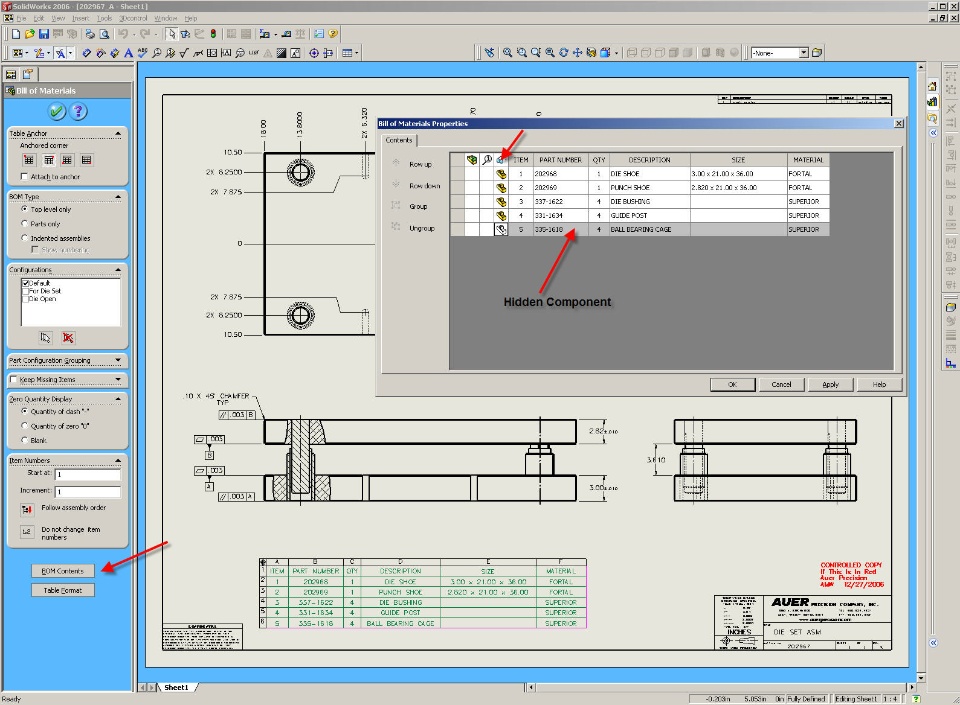This screenshot has height=705, width=960.
Task: Click the Note annotation tool (letter A)
Action: click(129, 53)
